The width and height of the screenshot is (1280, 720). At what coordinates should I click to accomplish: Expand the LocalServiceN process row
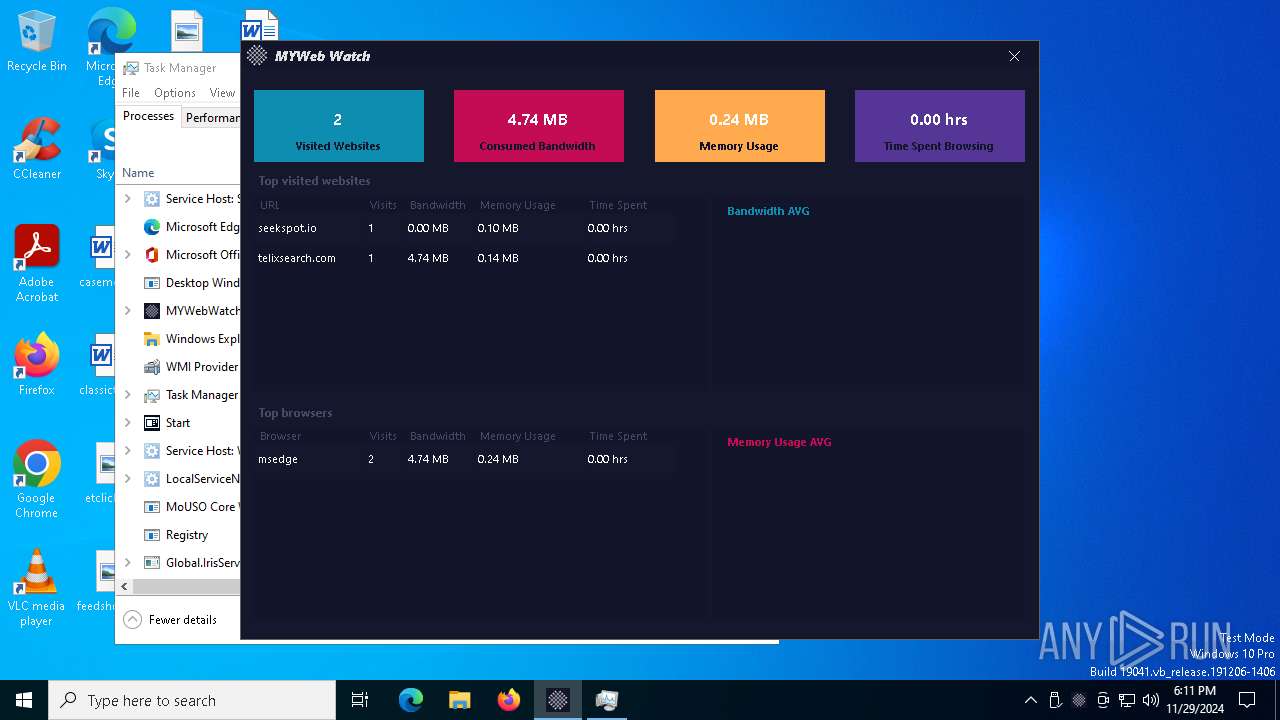127,479
